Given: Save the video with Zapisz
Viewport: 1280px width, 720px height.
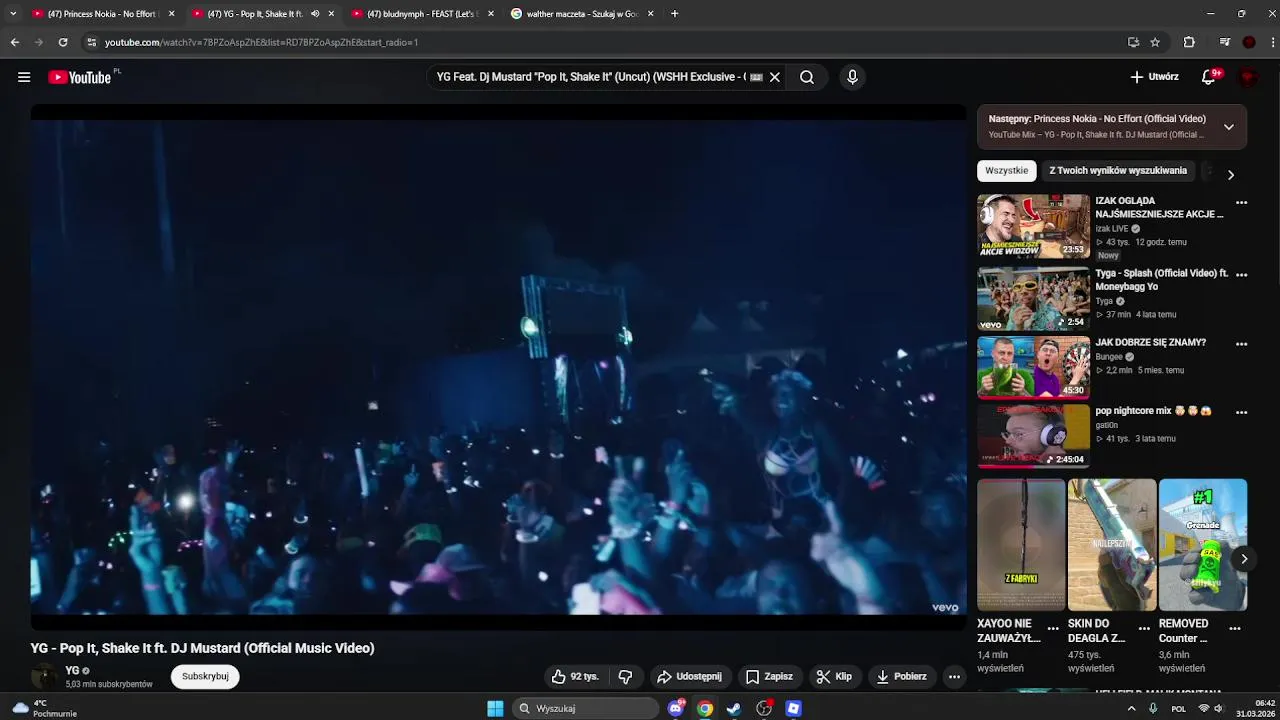Looking at the screenshot, I should [x=769, y=677].
